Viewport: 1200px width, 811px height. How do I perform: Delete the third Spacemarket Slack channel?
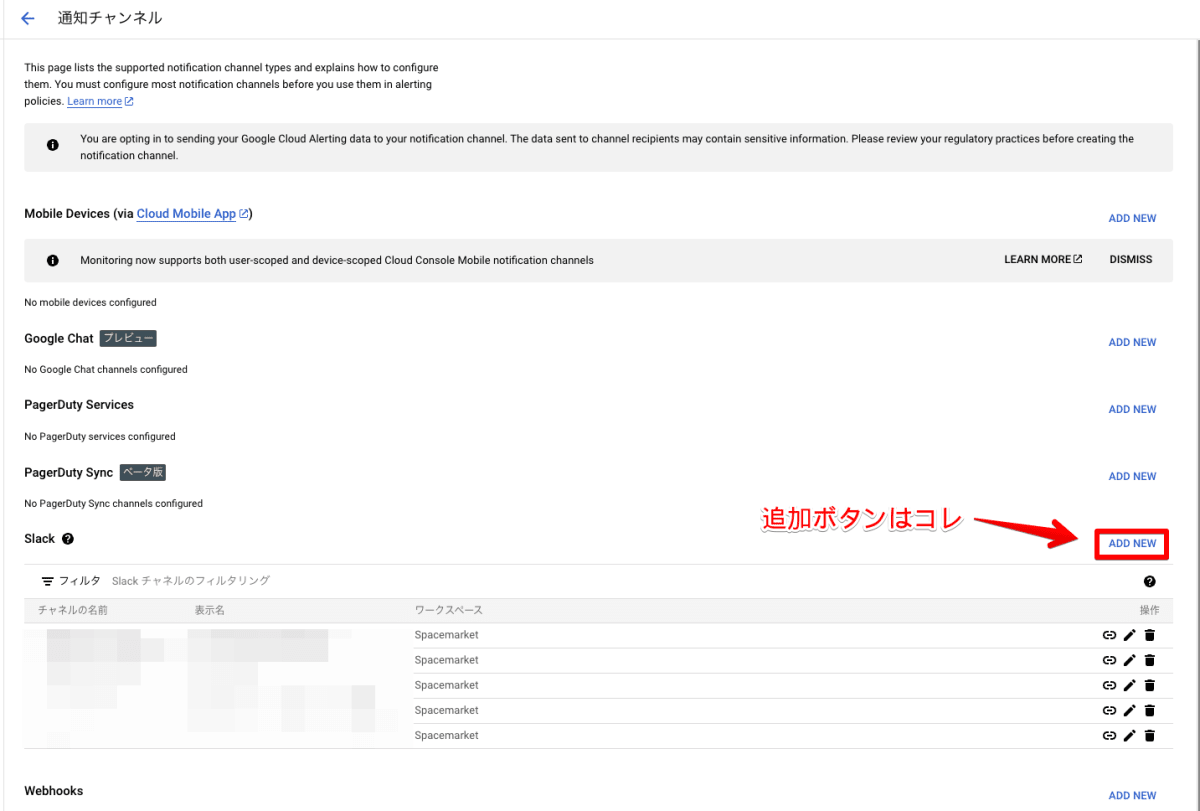point(1149,685)
